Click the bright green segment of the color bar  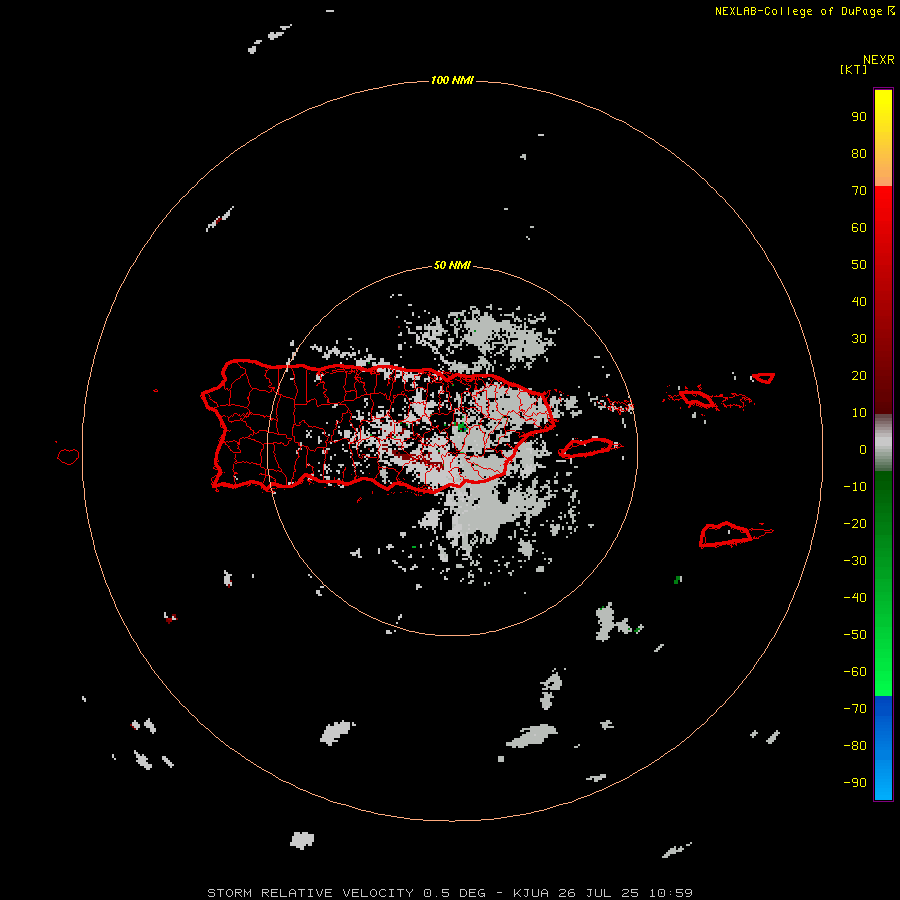point(883,677)
